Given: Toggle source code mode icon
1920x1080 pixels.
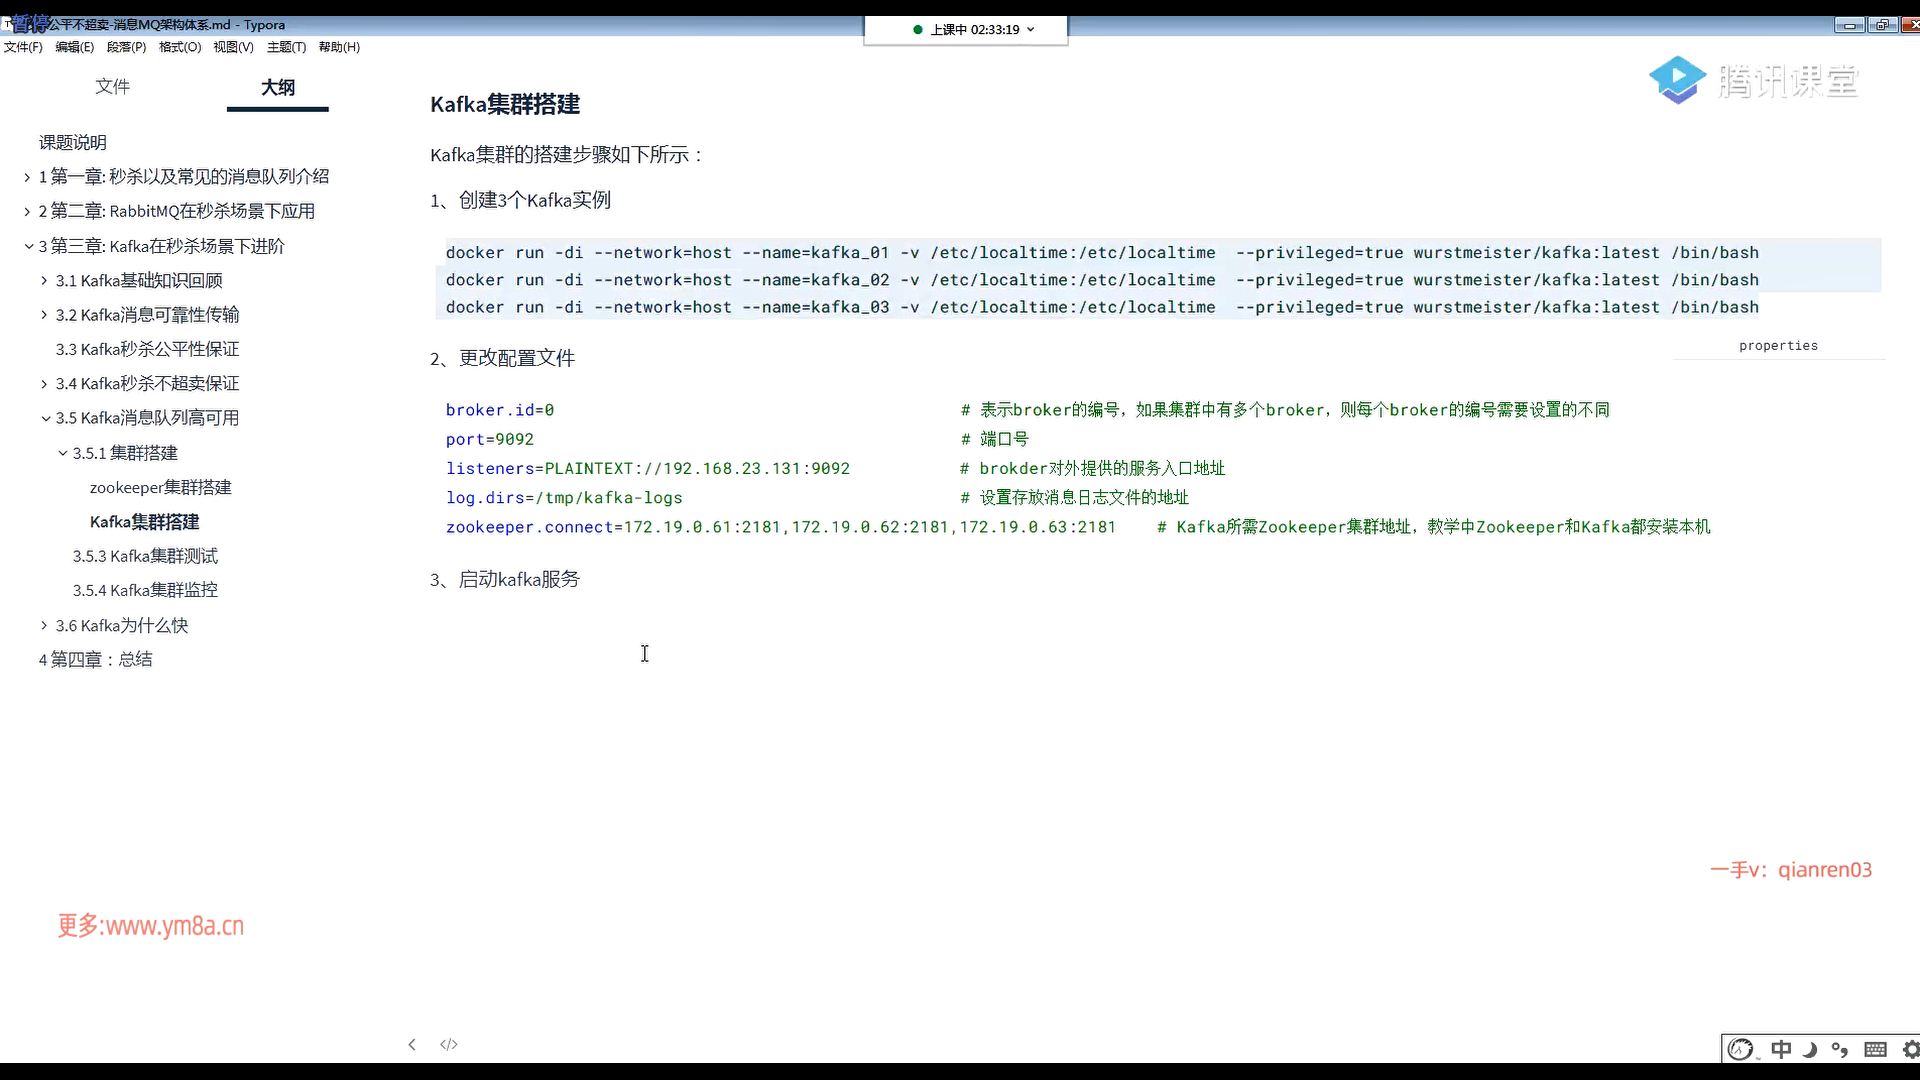Looking at the screenshot, I should point(449,1044).
